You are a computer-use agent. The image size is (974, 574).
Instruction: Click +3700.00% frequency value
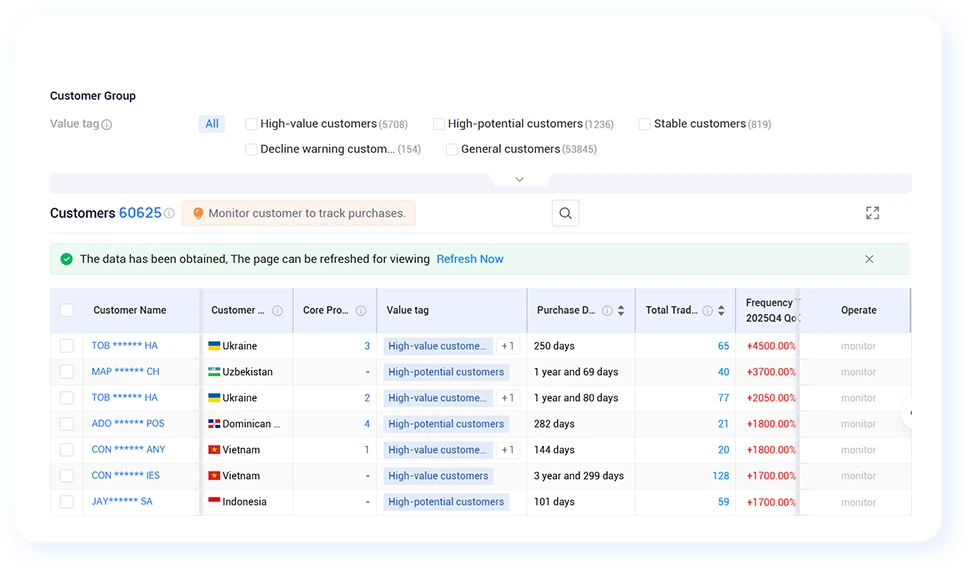[771, 371]
